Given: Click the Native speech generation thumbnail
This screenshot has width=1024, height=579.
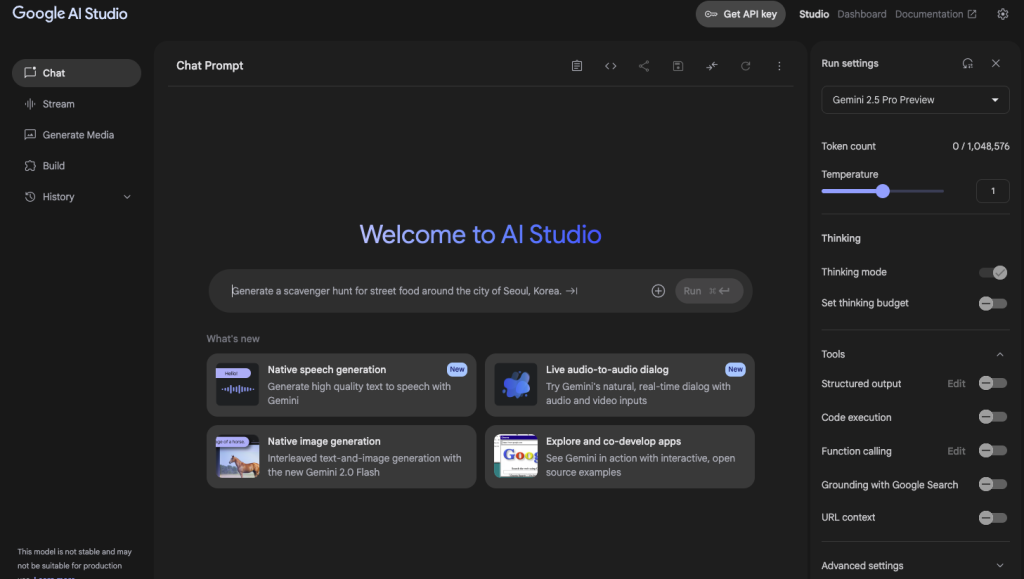Looking at the screenshot, I should [237, 384].
